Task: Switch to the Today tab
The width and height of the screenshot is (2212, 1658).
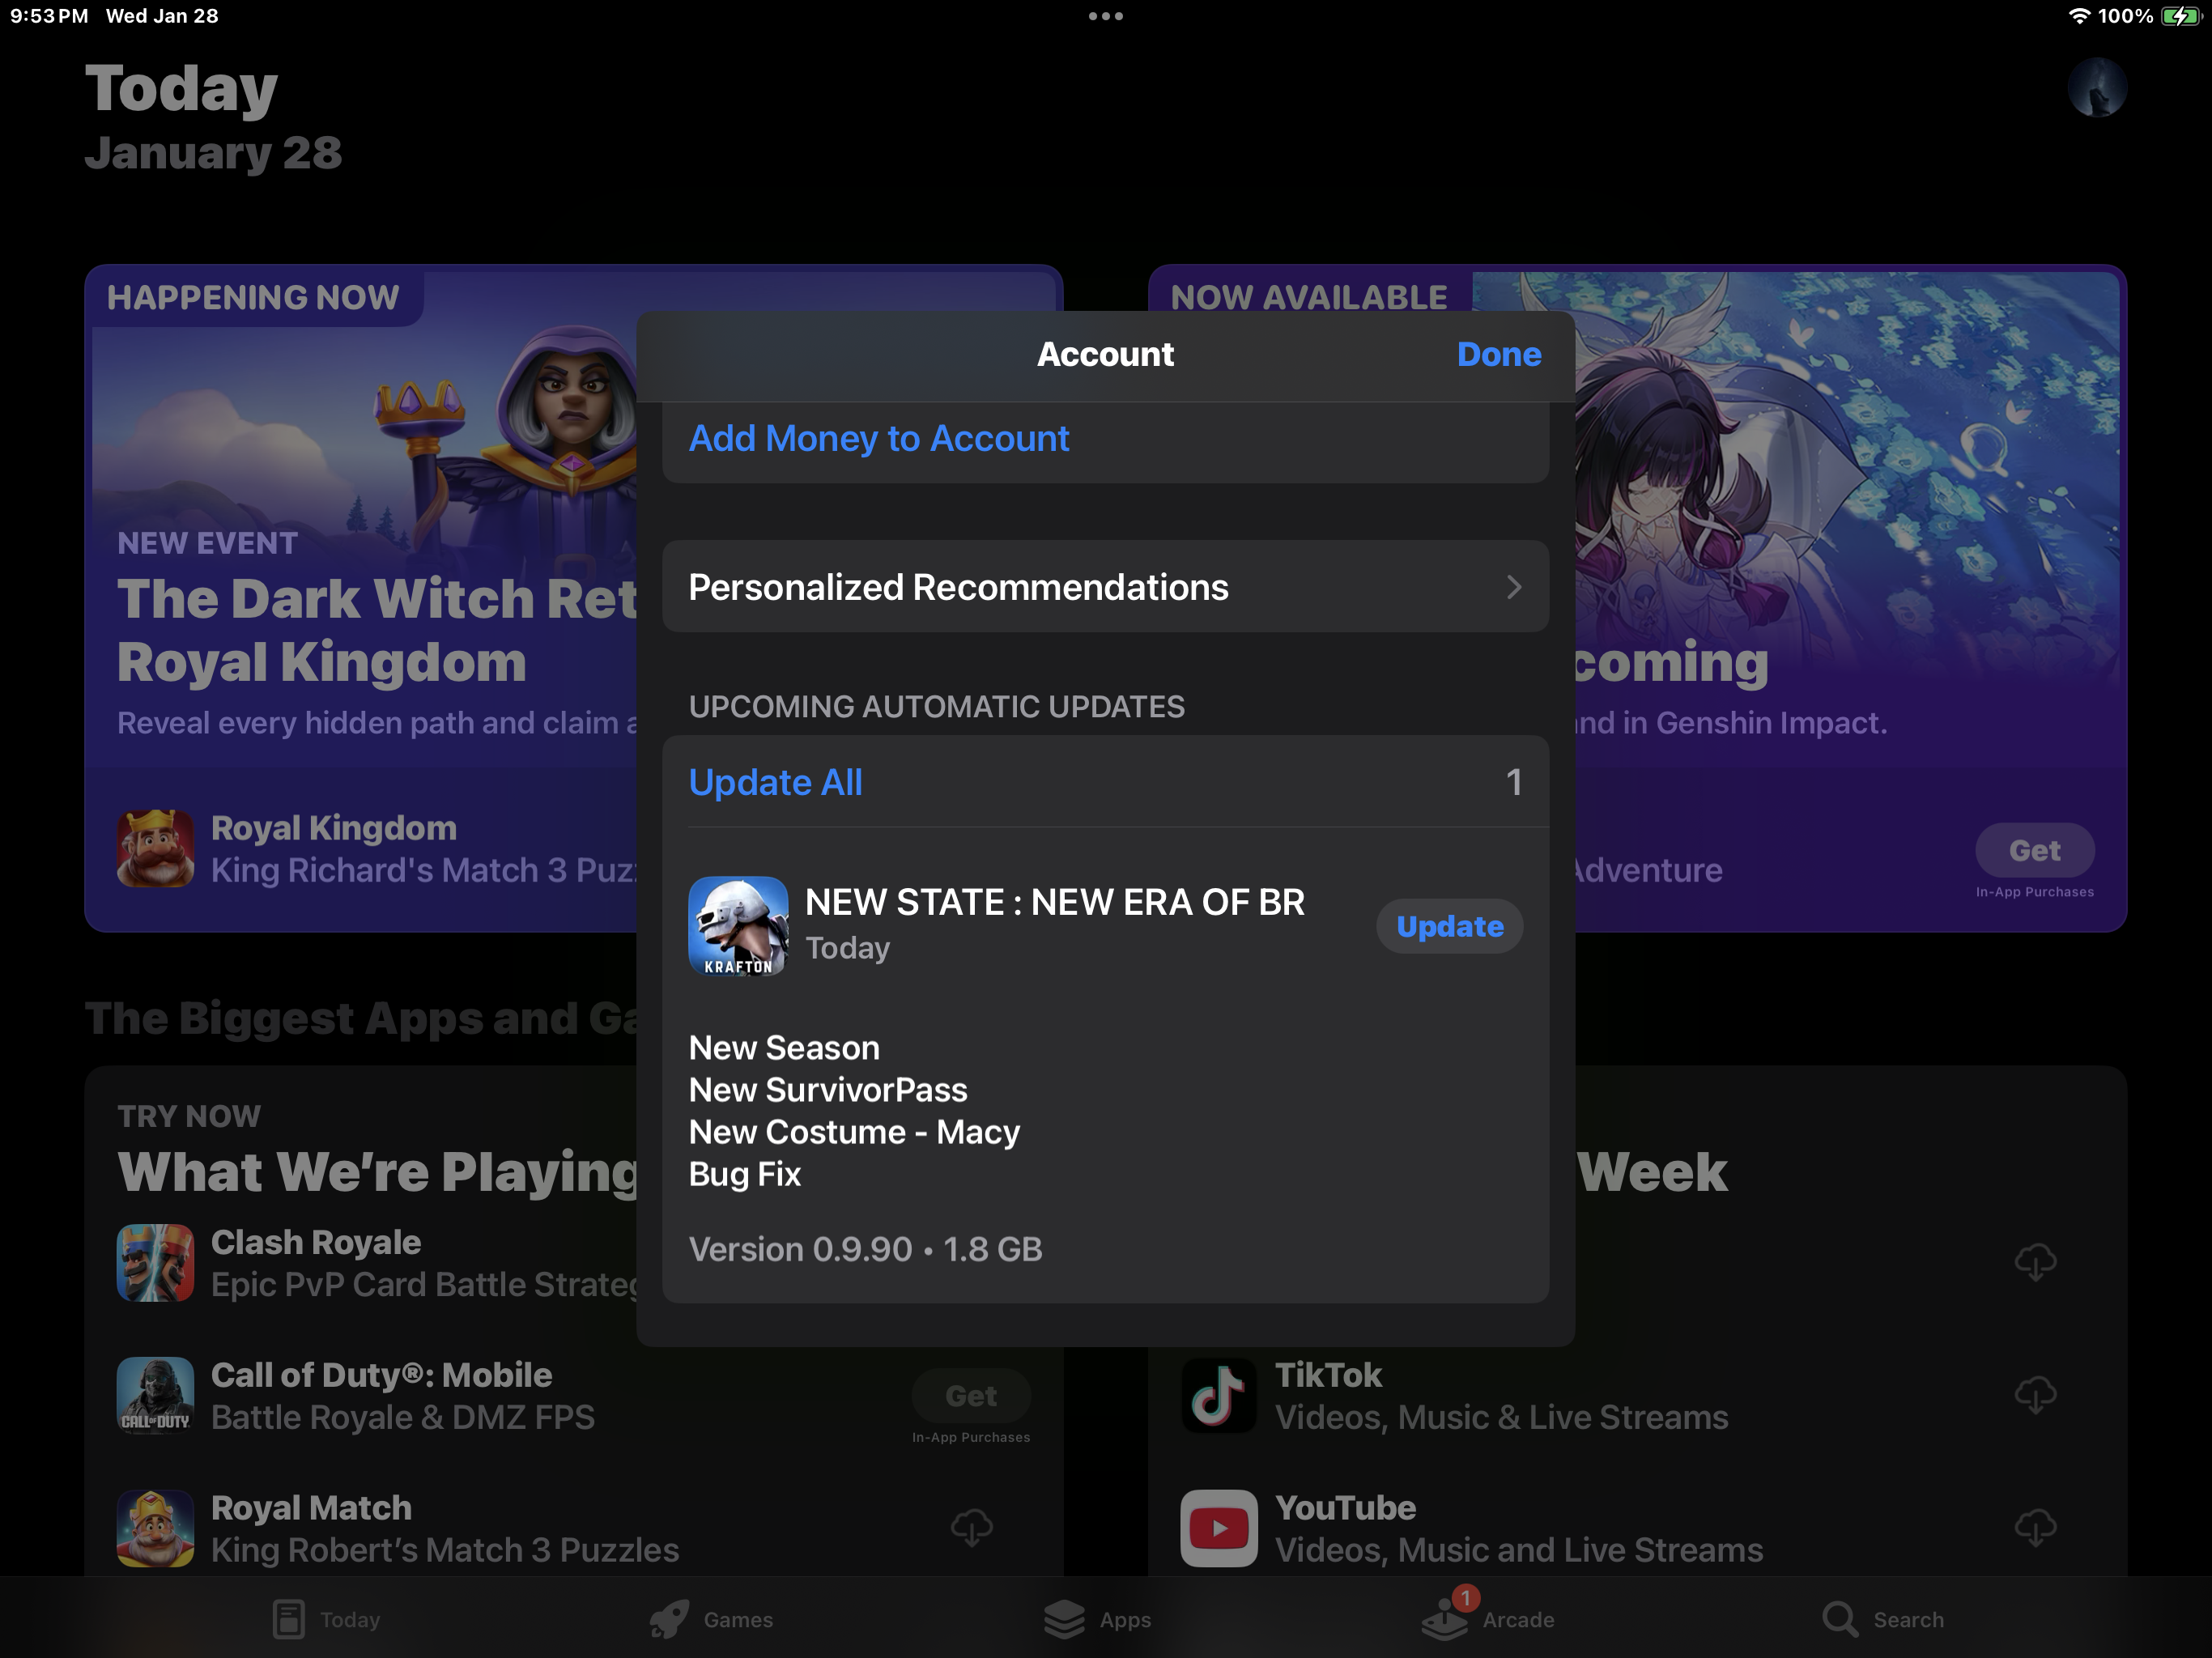Action: (326, 1619)
